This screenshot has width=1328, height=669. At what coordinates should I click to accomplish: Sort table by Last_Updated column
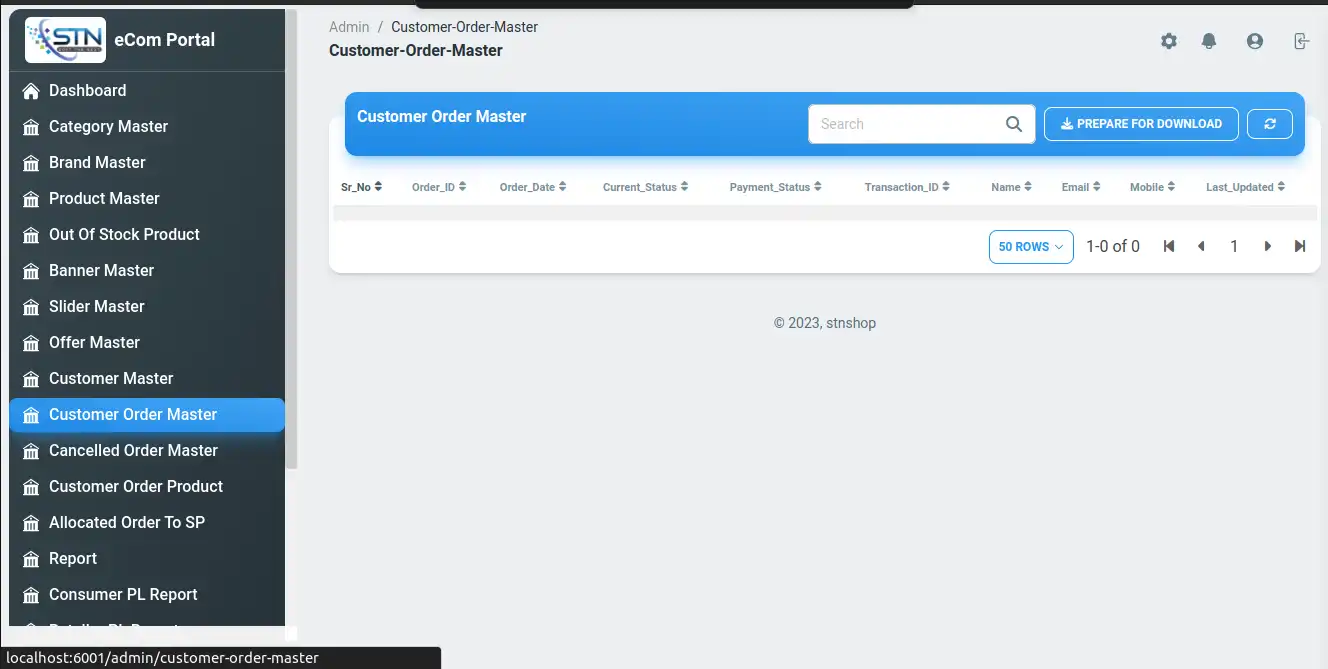[1244, 187]
